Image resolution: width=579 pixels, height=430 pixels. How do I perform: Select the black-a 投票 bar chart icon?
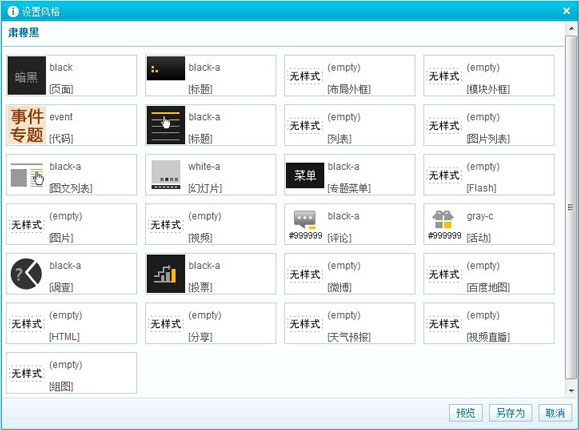click(x=166, y=274)
